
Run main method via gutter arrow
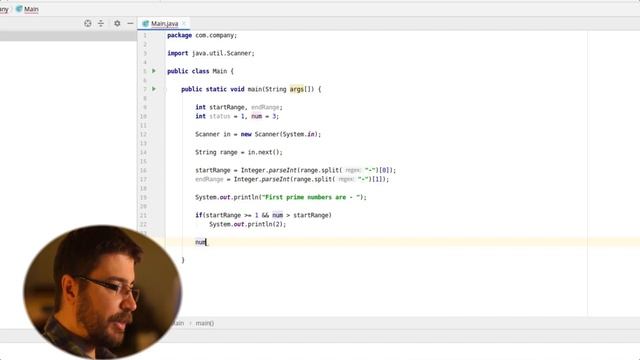click(x=154, y=89)
